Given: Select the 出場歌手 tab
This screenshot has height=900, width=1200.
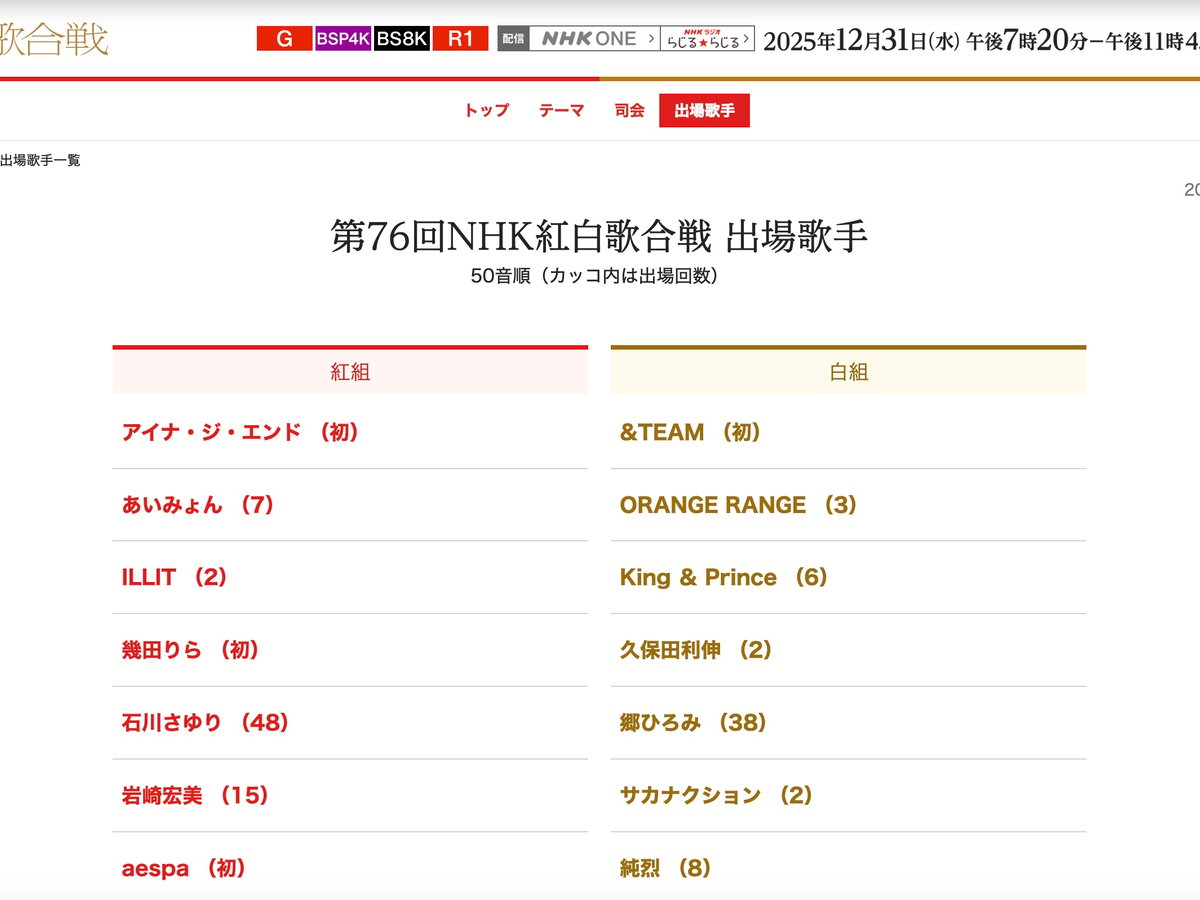Looking at the screenshot, I should point(704,111).
